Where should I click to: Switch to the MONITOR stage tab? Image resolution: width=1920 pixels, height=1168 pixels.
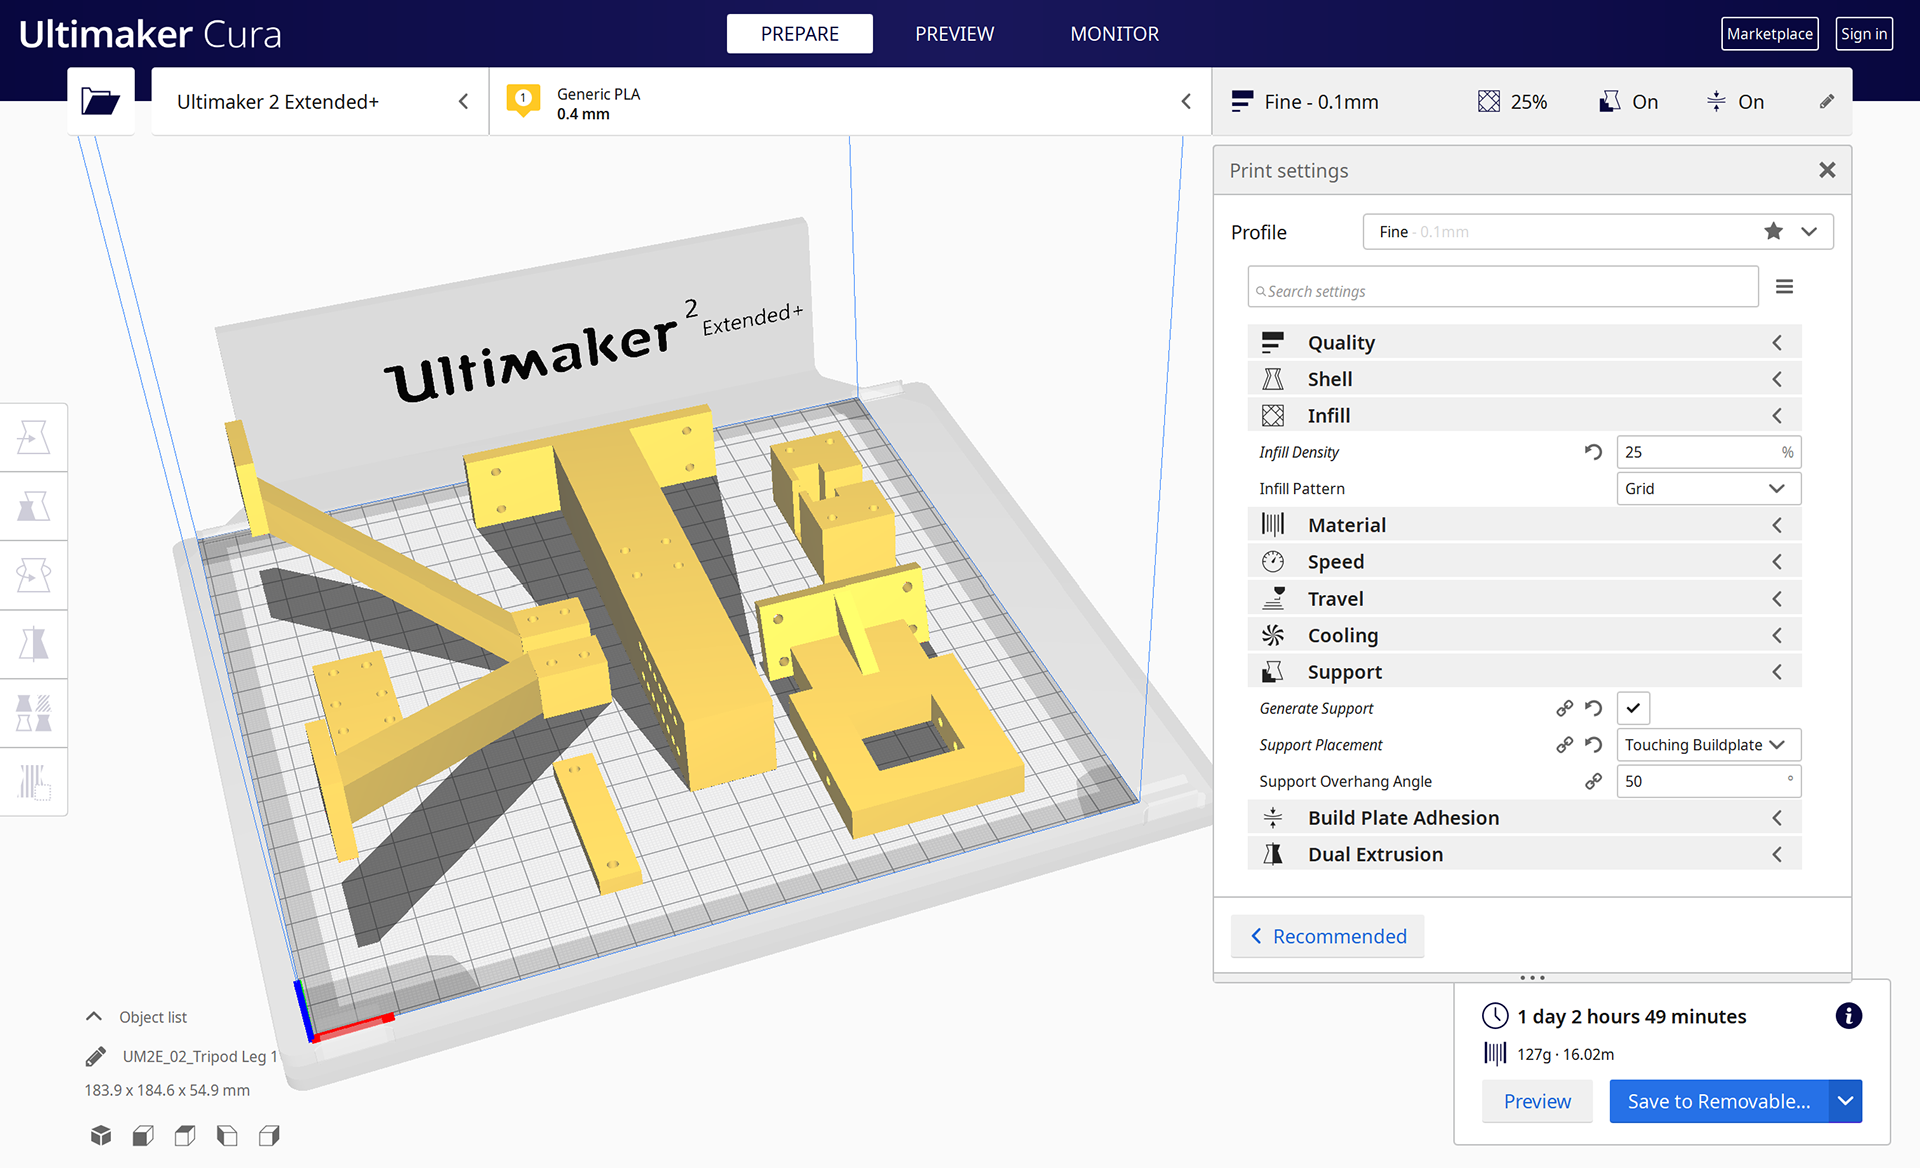1114,34
